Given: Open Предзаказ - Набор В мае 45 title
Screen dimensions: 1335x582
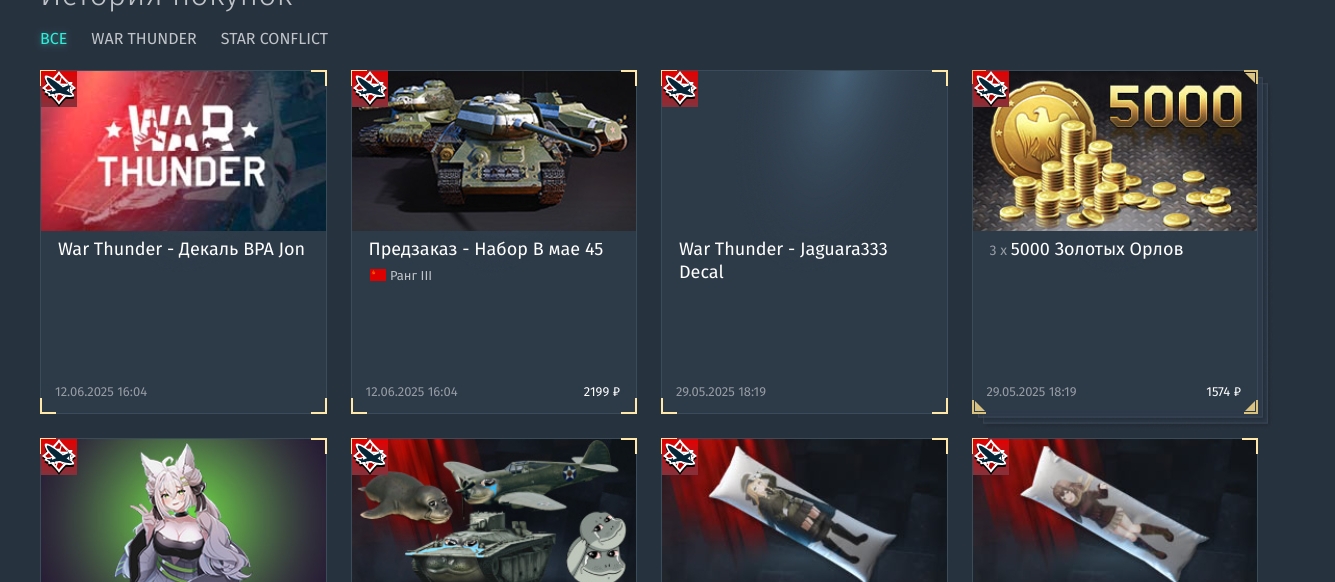Looking at the screenshot, I should click(486, 249).
